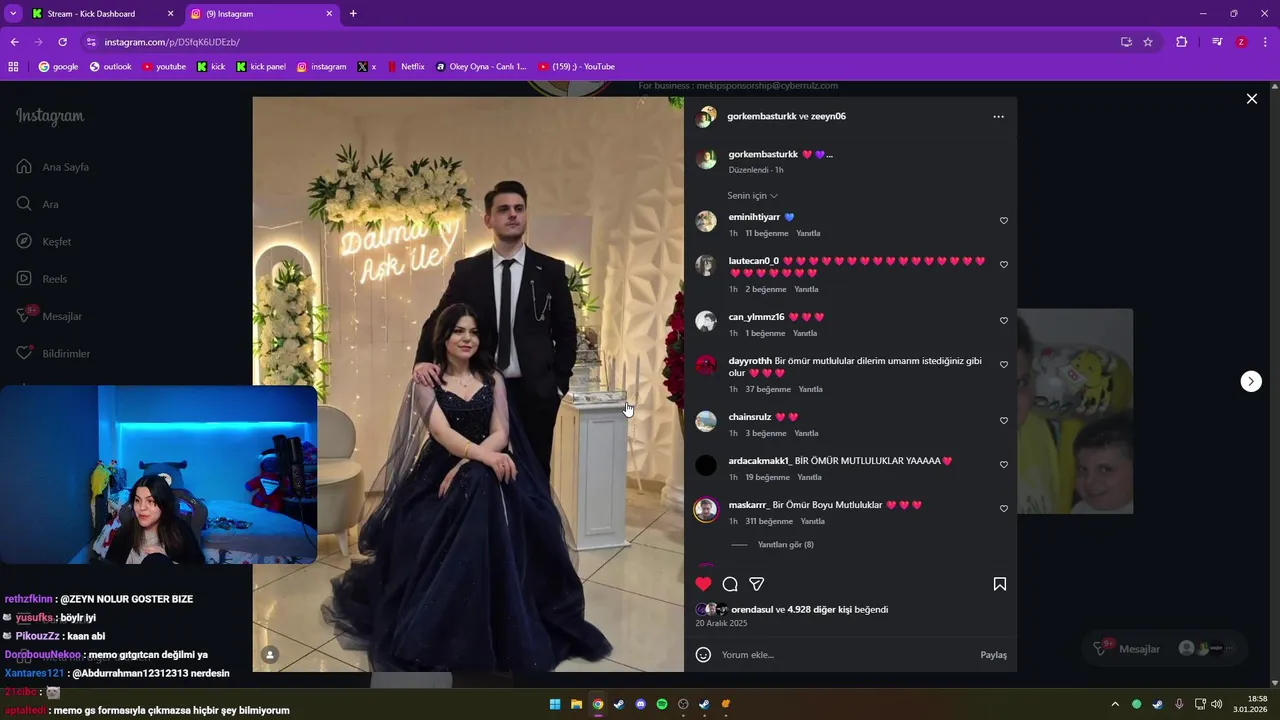
Task: Reload the page
Action: pos(62,42)
